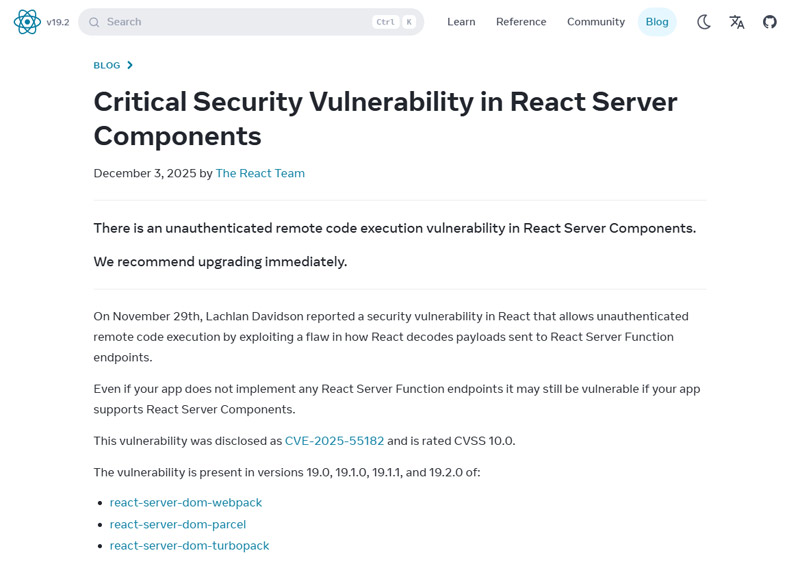800x566 pixels.
Task: Click the breadcrumb chevron arrow
Action: [130, 66]
